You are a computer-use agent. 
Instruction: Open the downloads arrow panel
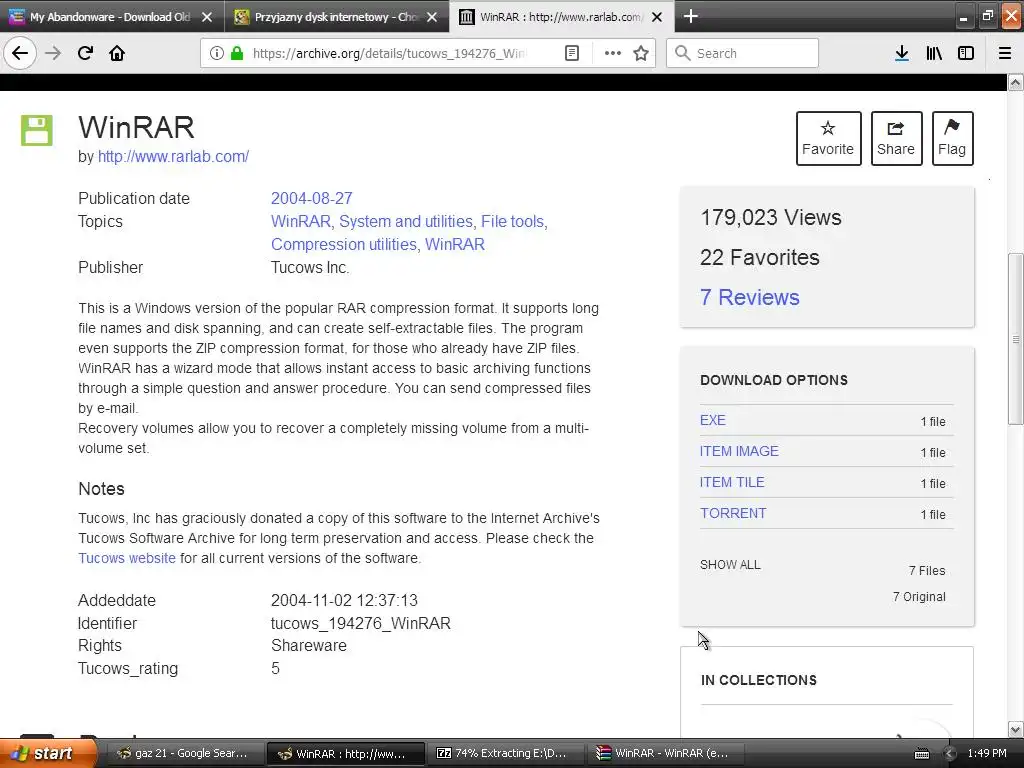coord(902,53)
